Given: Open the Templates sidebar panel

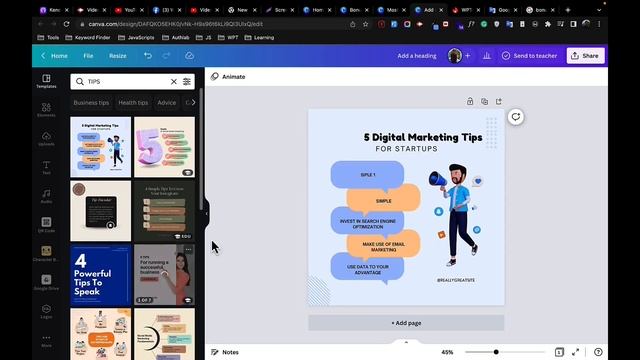Looking at the screenshot, I should pos(46,81).
